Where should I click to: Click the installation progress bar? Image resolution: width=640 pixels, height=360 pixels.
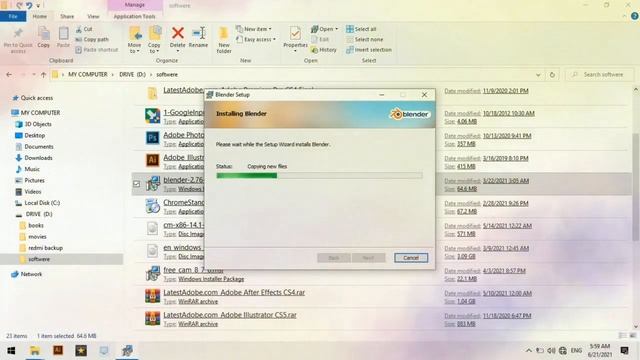pyautogui.click(x=320, y=176)
